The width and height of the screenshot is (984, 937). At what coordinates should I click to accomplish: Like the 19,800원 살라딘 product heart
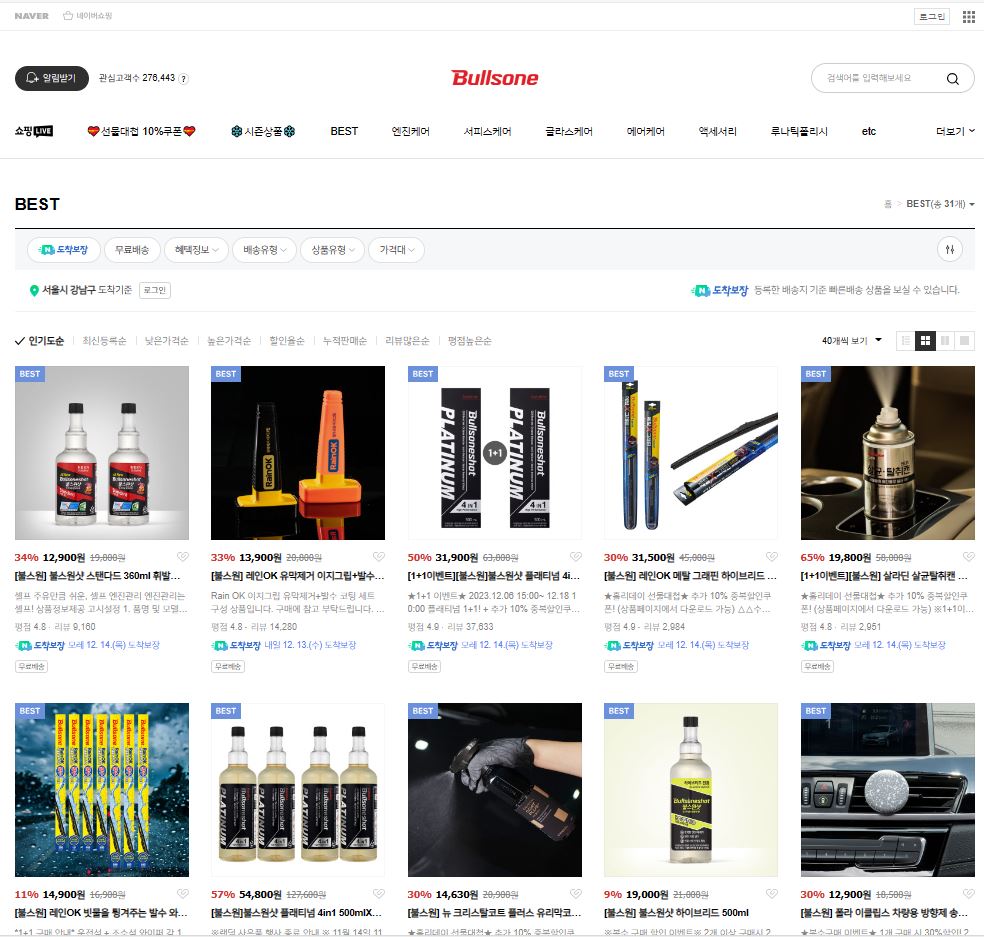pyautogui.click(x=968, y=557)
